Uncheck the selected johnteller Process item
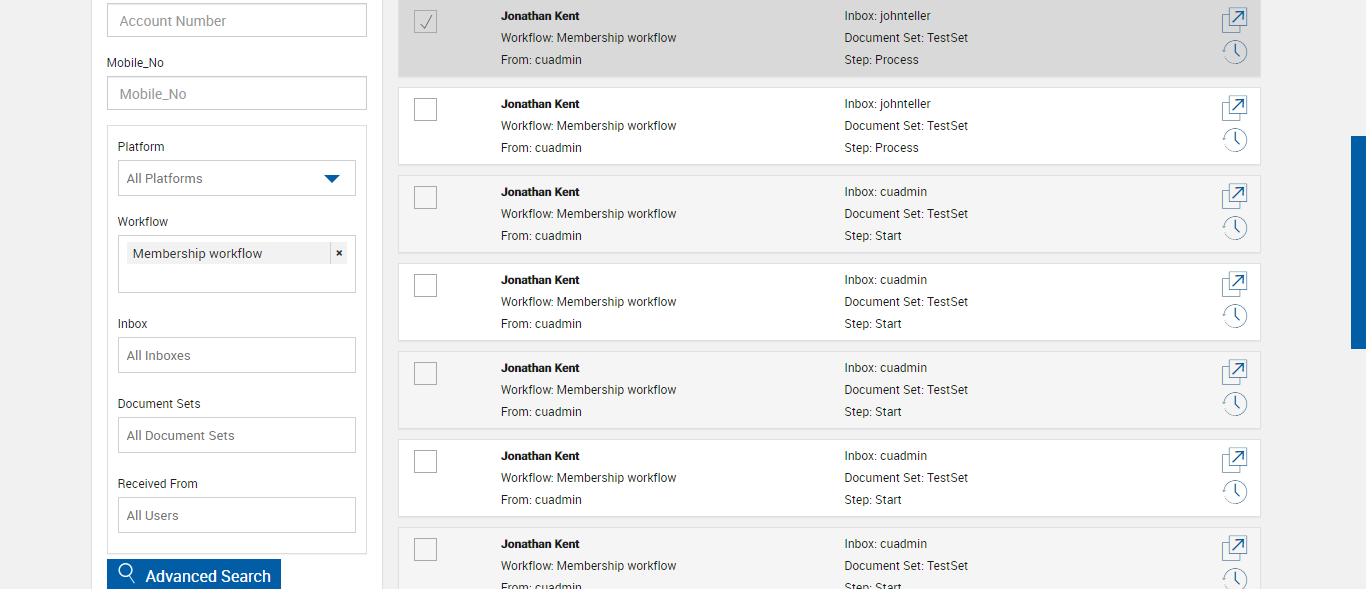This screenshot has width=1366, height=589. (425, 21)
